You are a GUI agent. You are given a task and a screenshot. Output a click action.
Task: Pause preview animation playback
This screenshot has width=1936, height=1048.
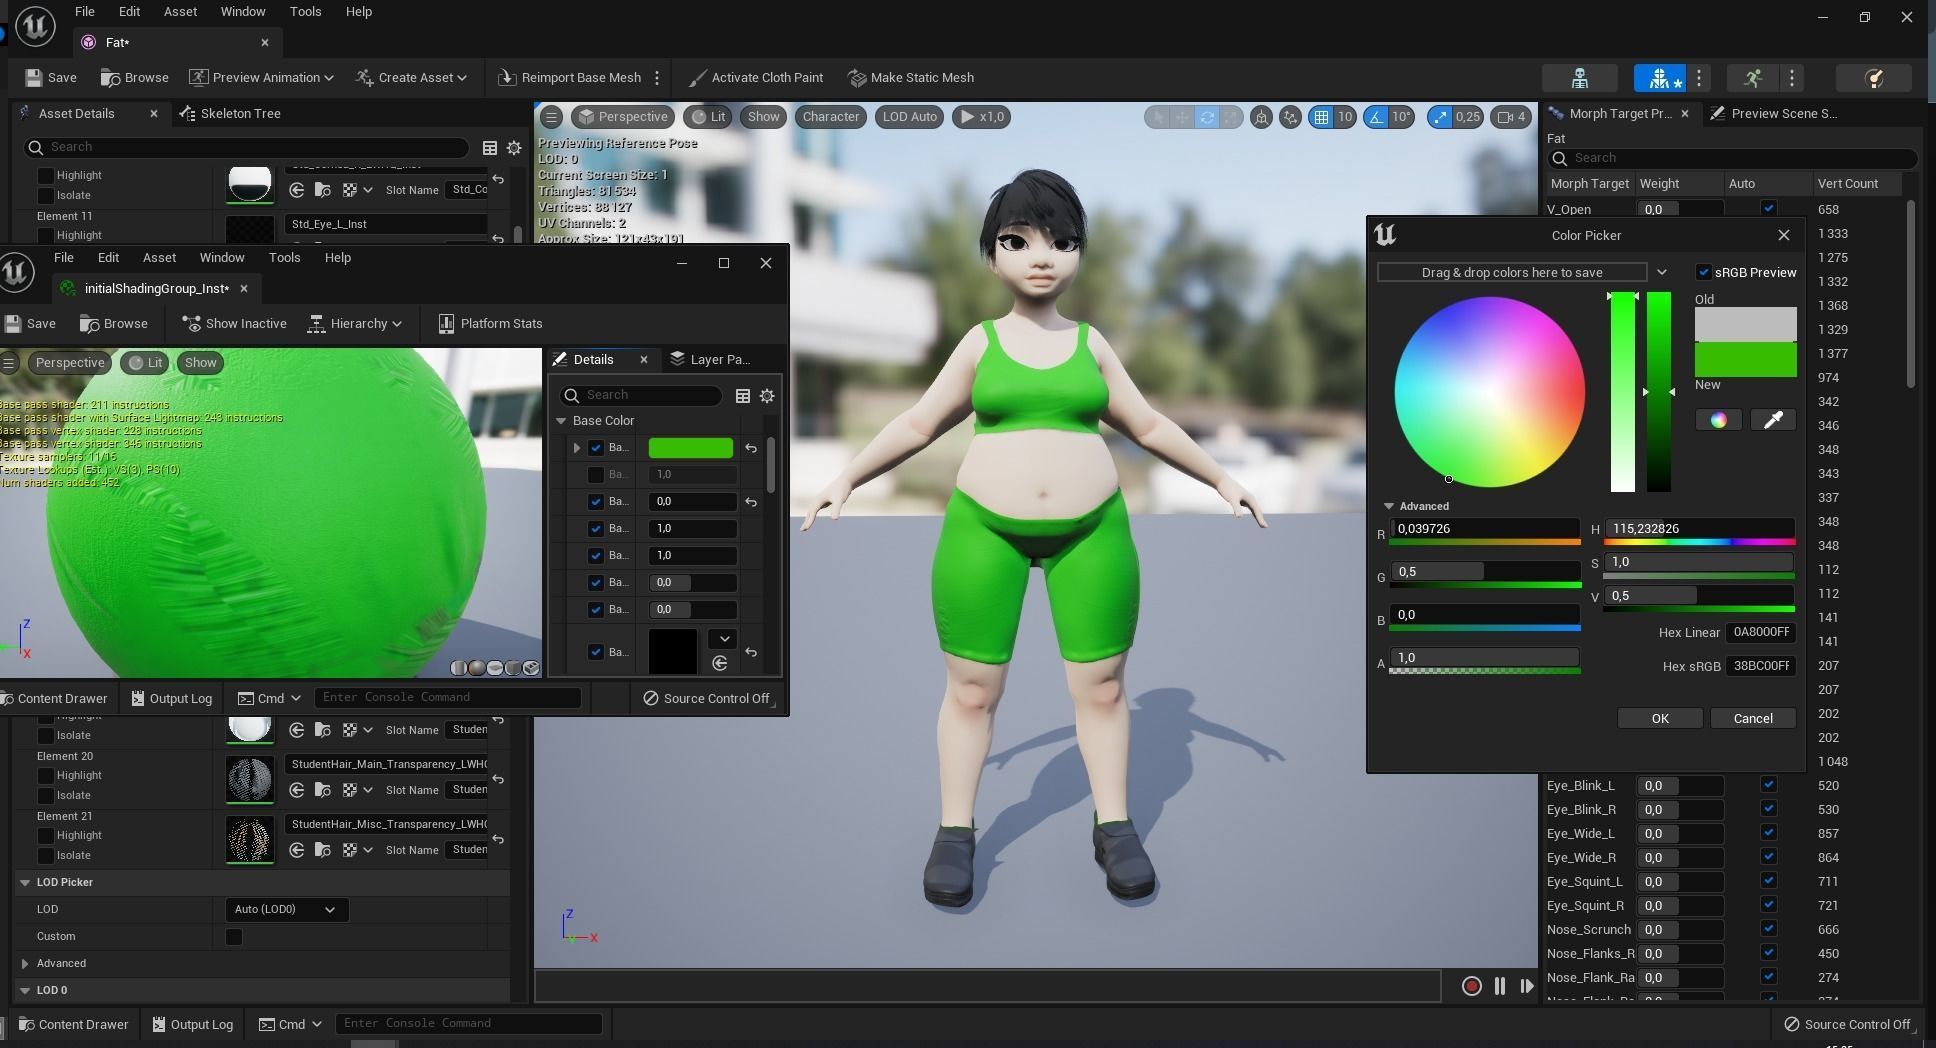point(1499,986)
